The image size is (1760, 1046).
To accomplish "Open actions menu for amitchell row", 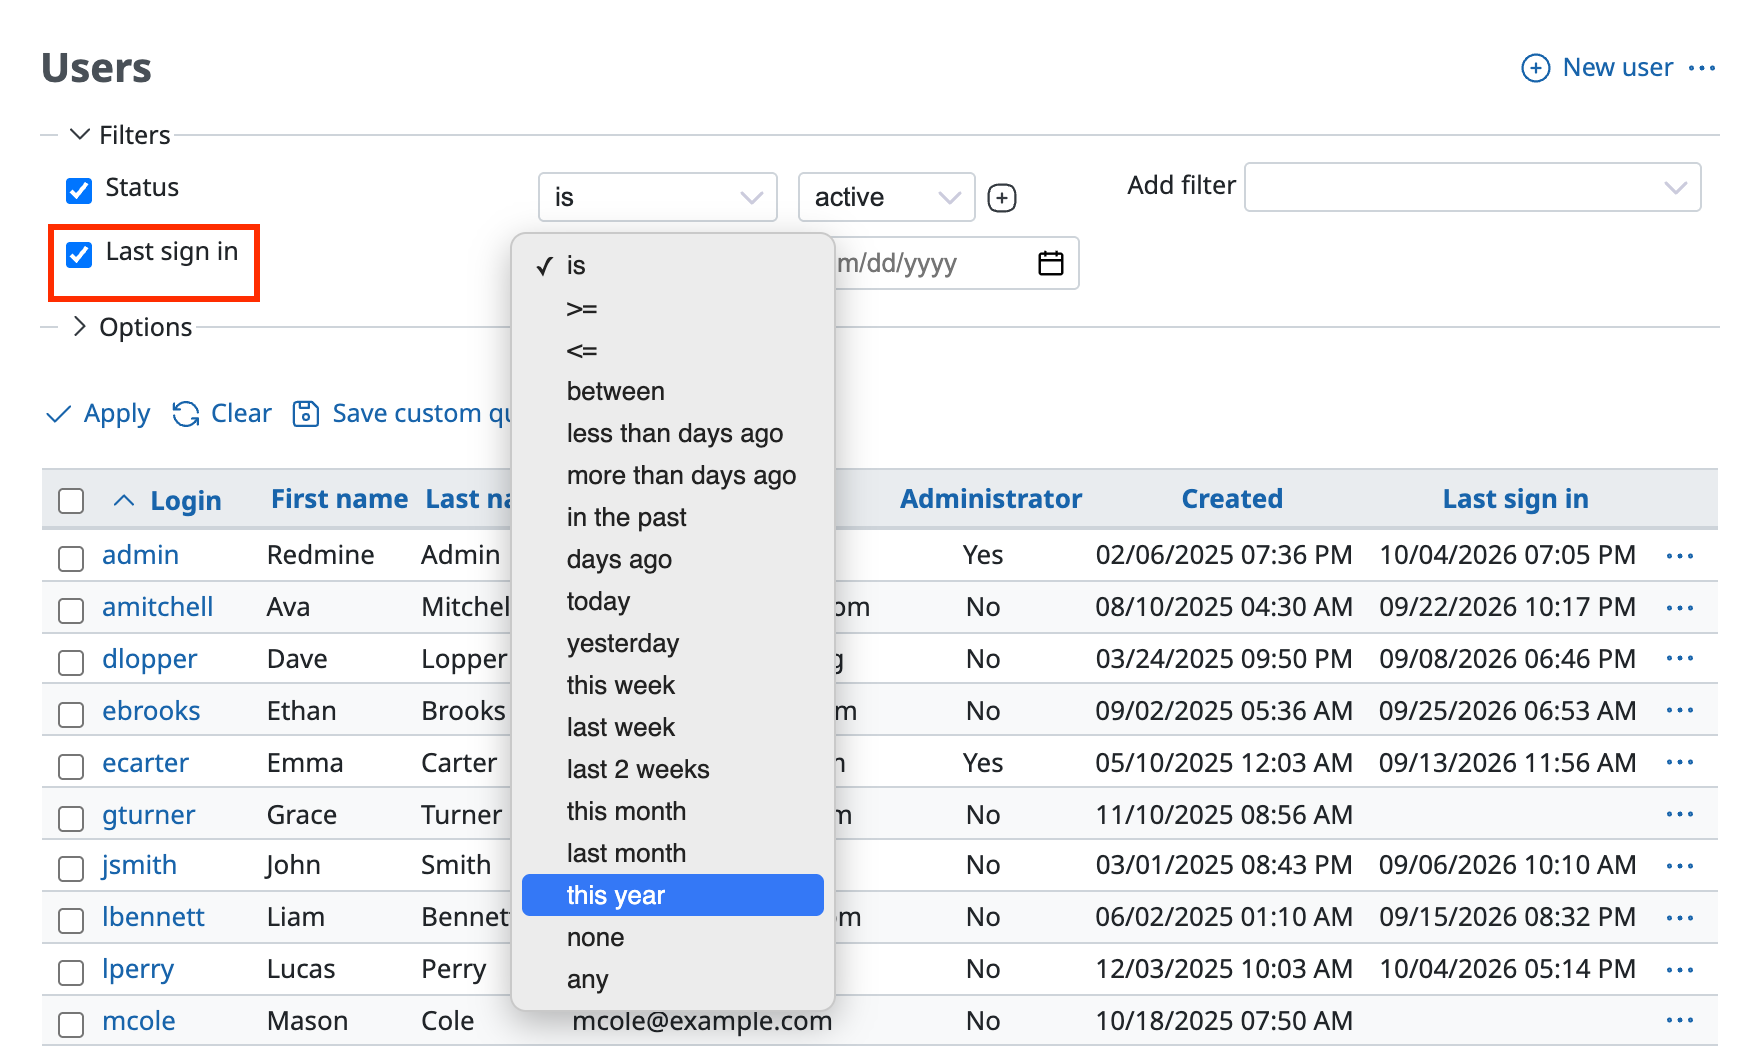I will point(1680,608).
